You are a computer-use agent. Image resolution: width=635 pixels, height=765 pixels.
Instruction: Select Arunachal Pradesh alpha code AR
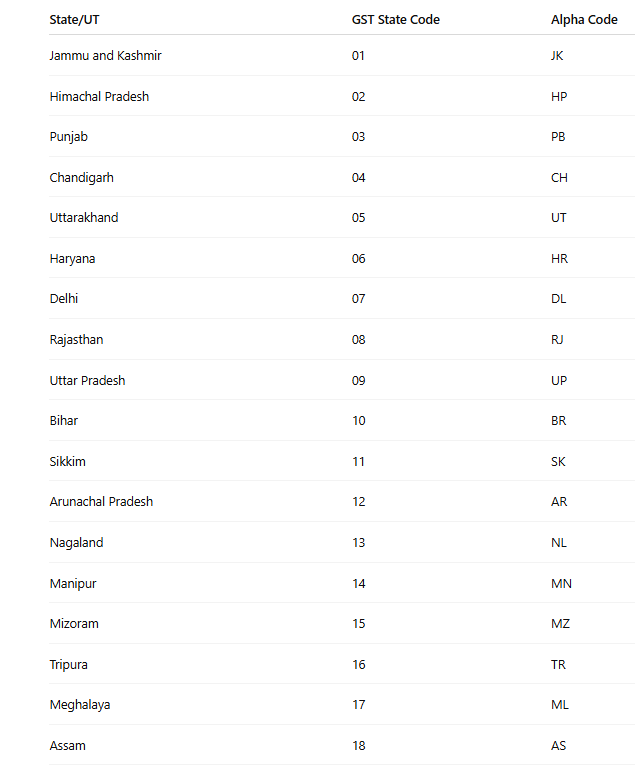559,502
